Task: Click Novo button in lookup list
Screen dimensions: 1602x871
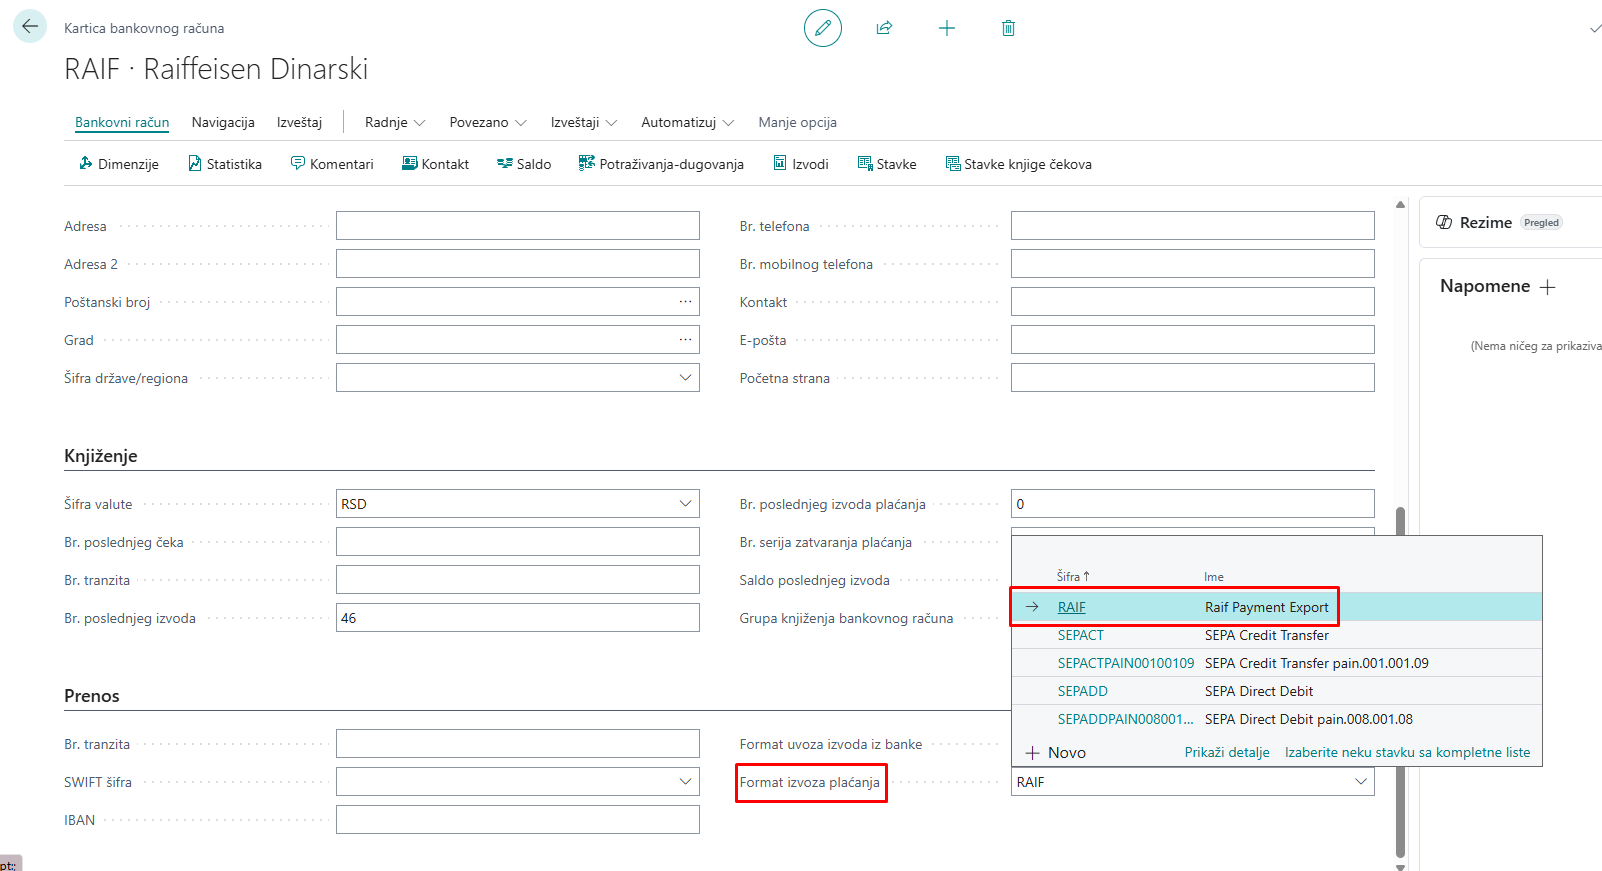Action: [1056, 752]
